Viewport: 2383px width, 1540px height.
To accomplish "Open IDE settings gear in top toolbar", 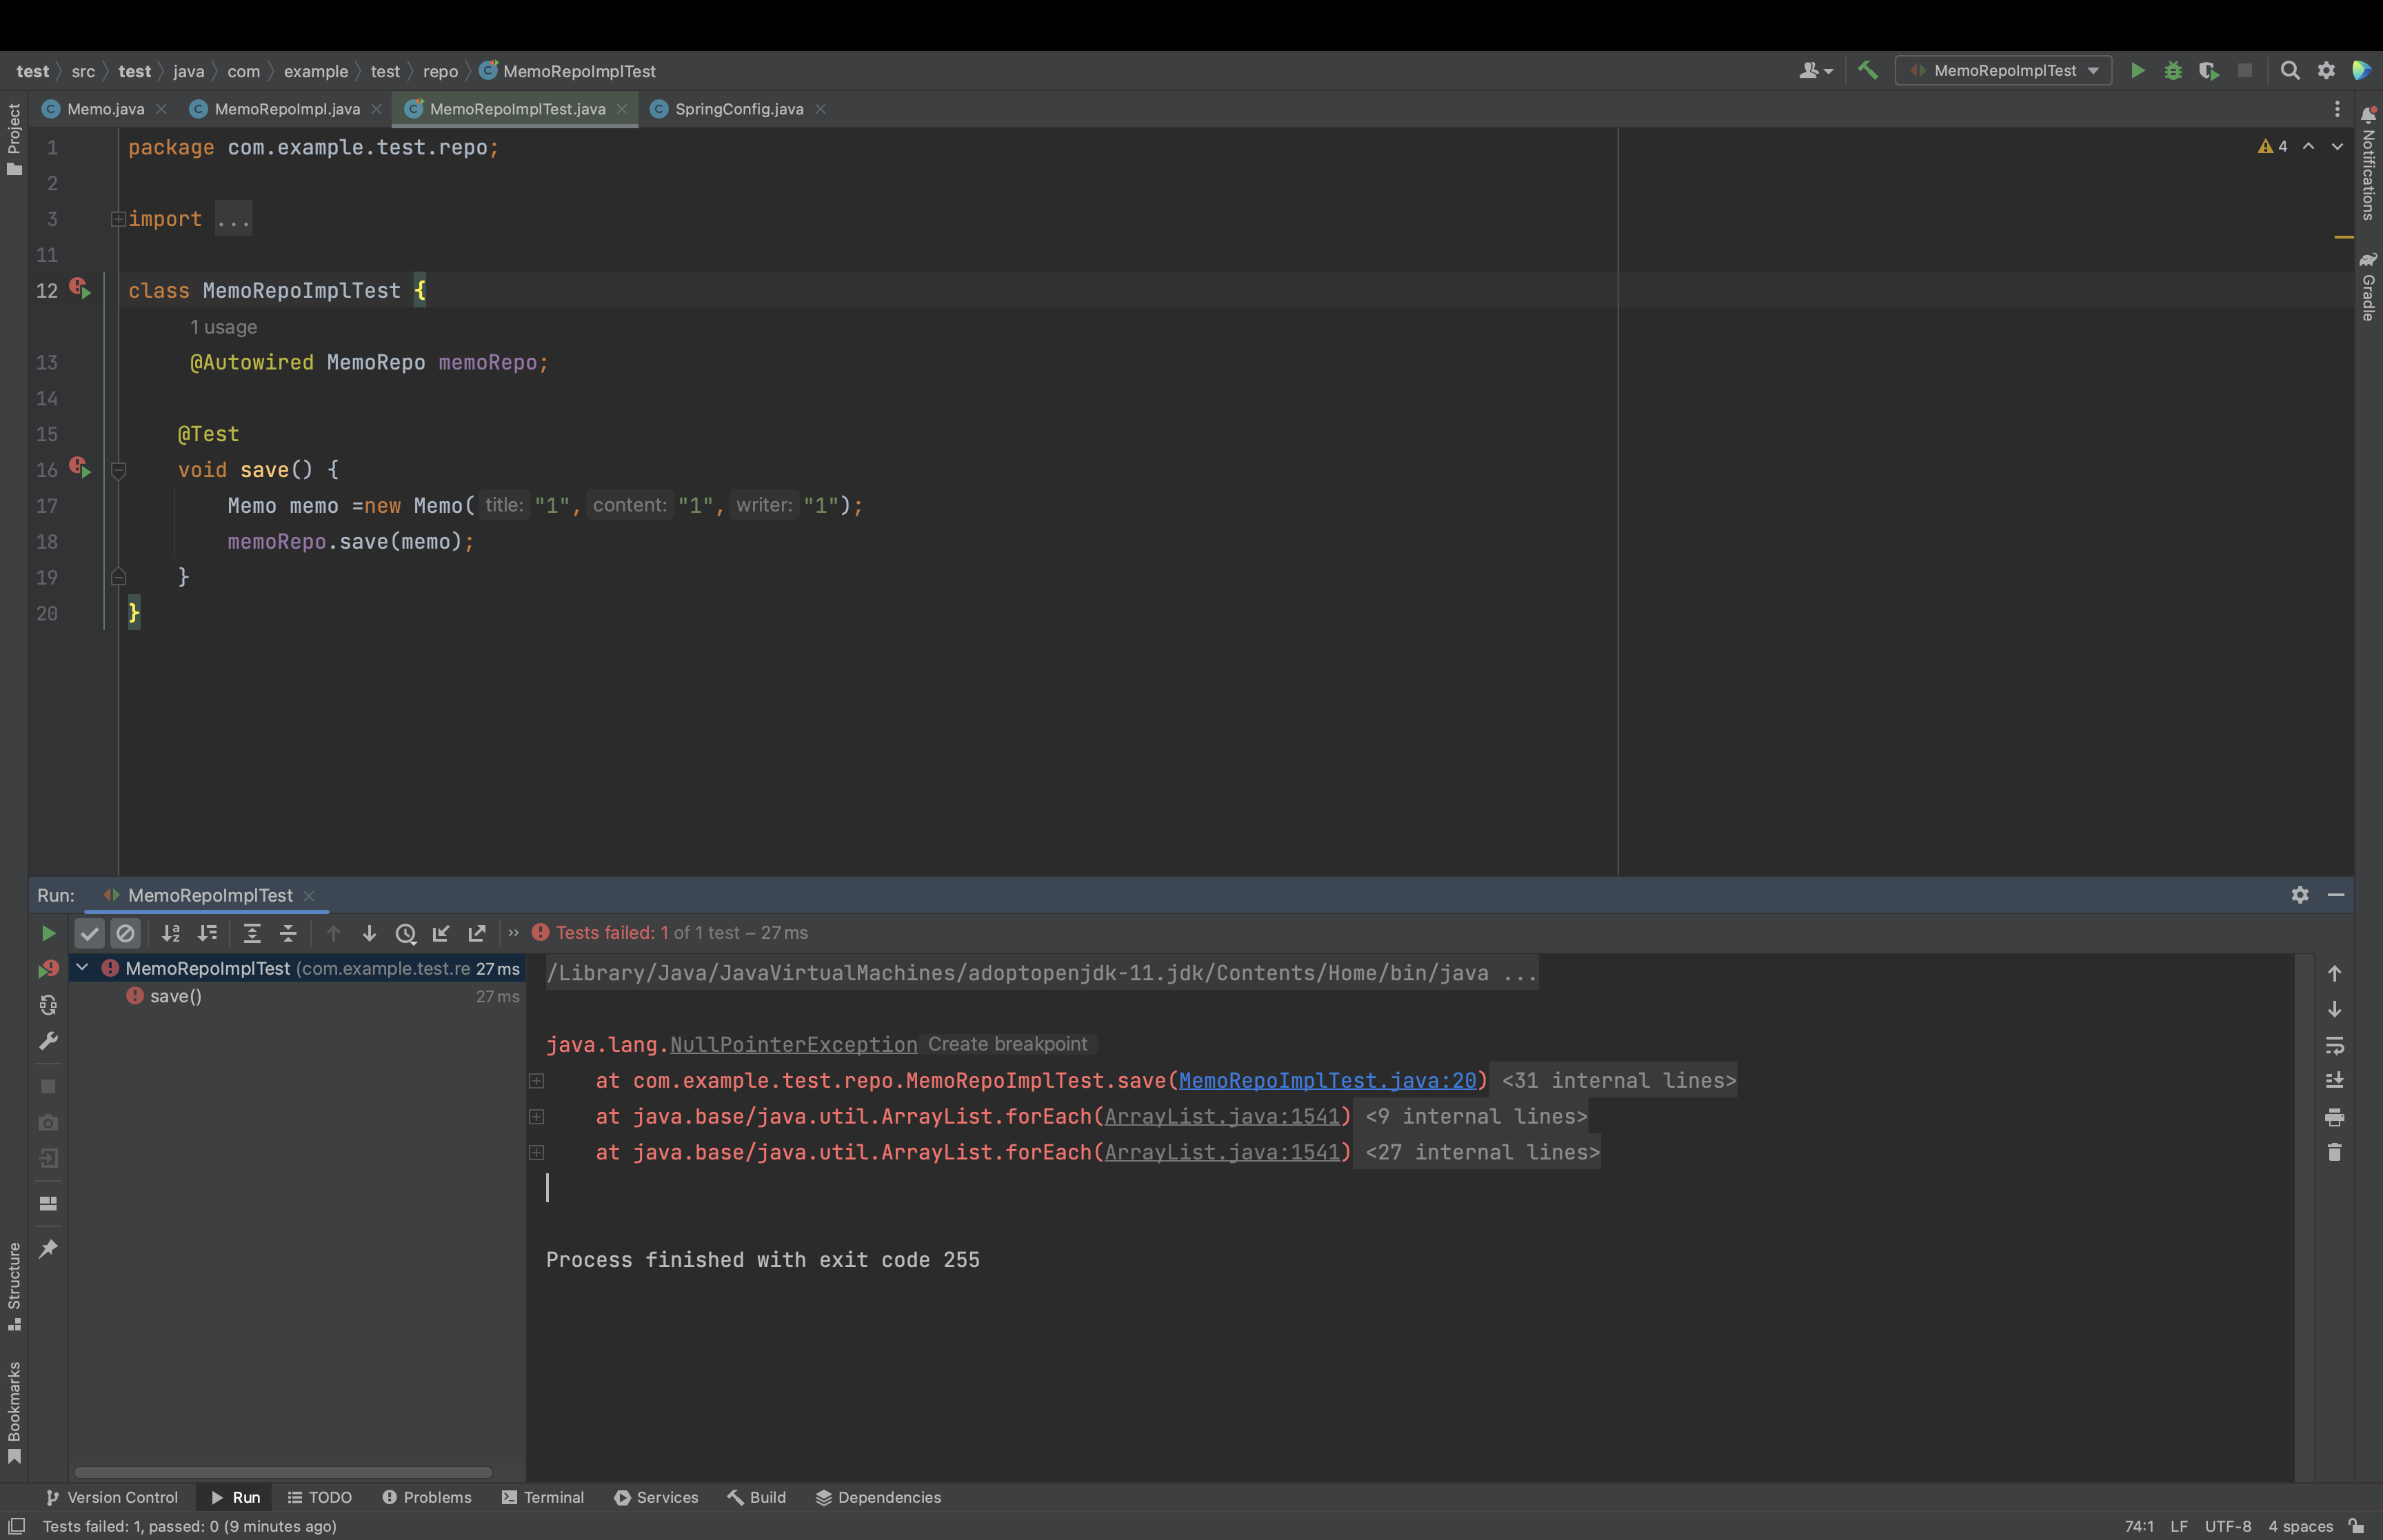I will point(2326,70).
